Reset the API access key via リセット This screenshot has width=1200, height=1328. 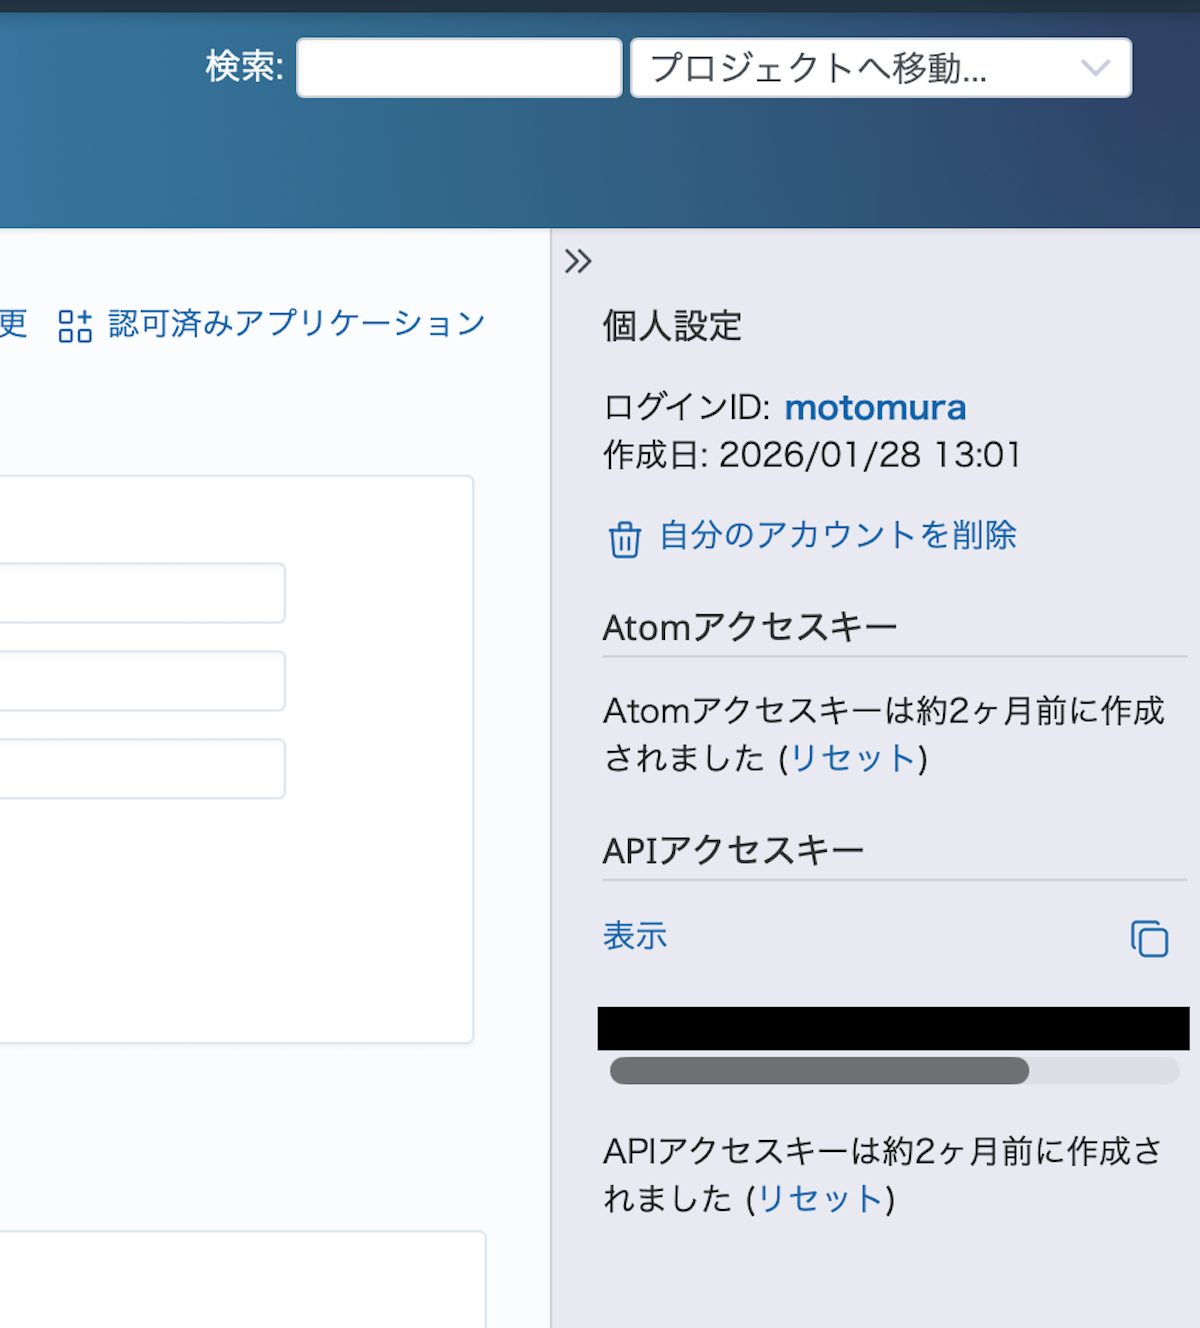(820, 1198)
